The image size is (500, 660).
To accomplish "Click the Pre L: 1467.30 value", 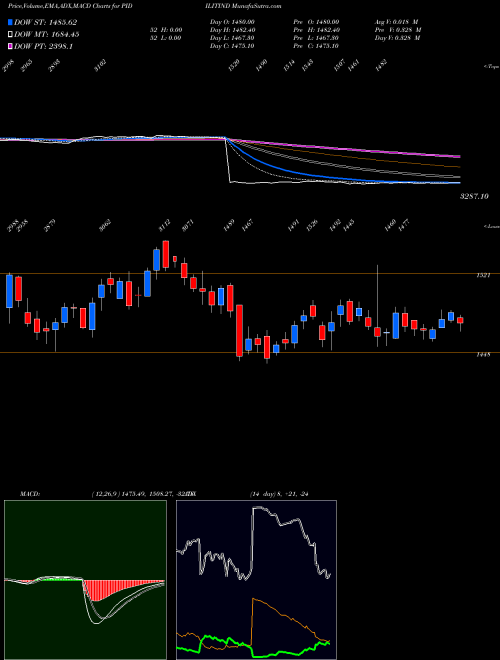I will 316,38.
